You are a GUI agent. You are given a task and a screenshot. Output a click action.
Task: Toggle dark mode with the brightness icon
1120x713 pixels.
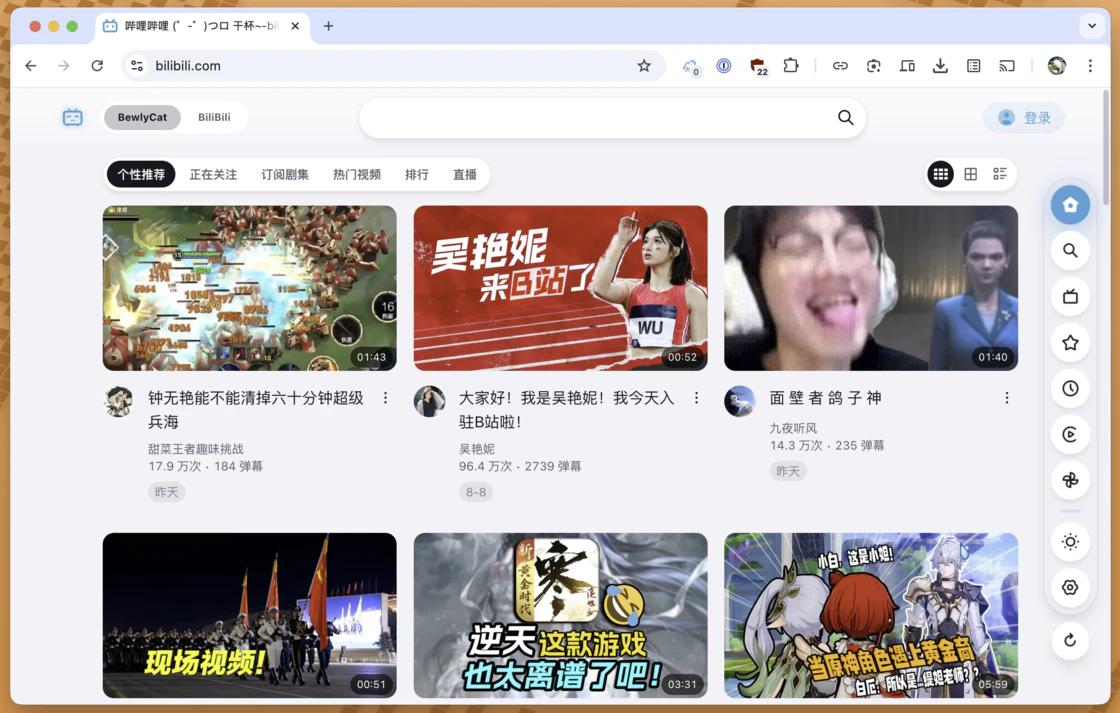pyautogui.click(x=1070, y=542)
